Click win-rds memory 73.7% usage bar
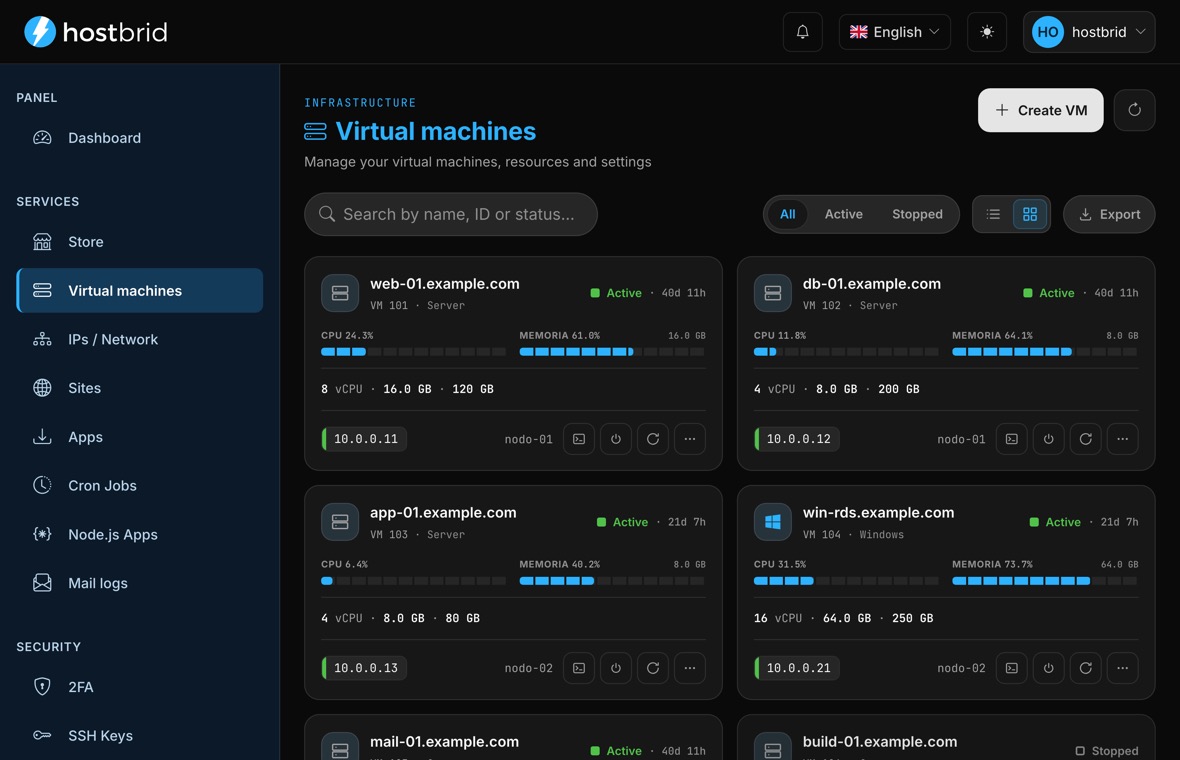 click(1045, 581)
